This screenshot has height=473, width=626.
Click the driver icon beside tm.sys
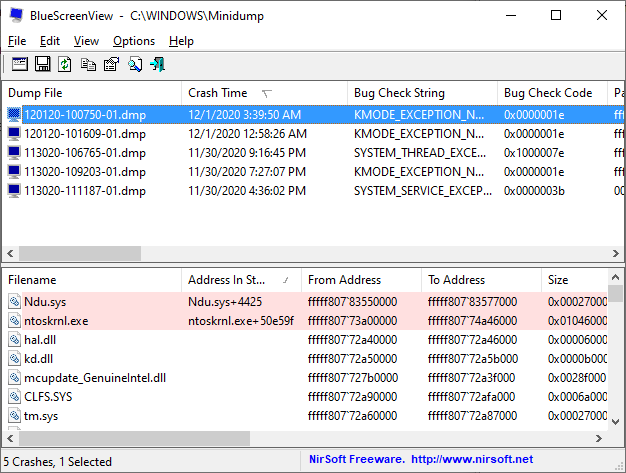[14, 416]
